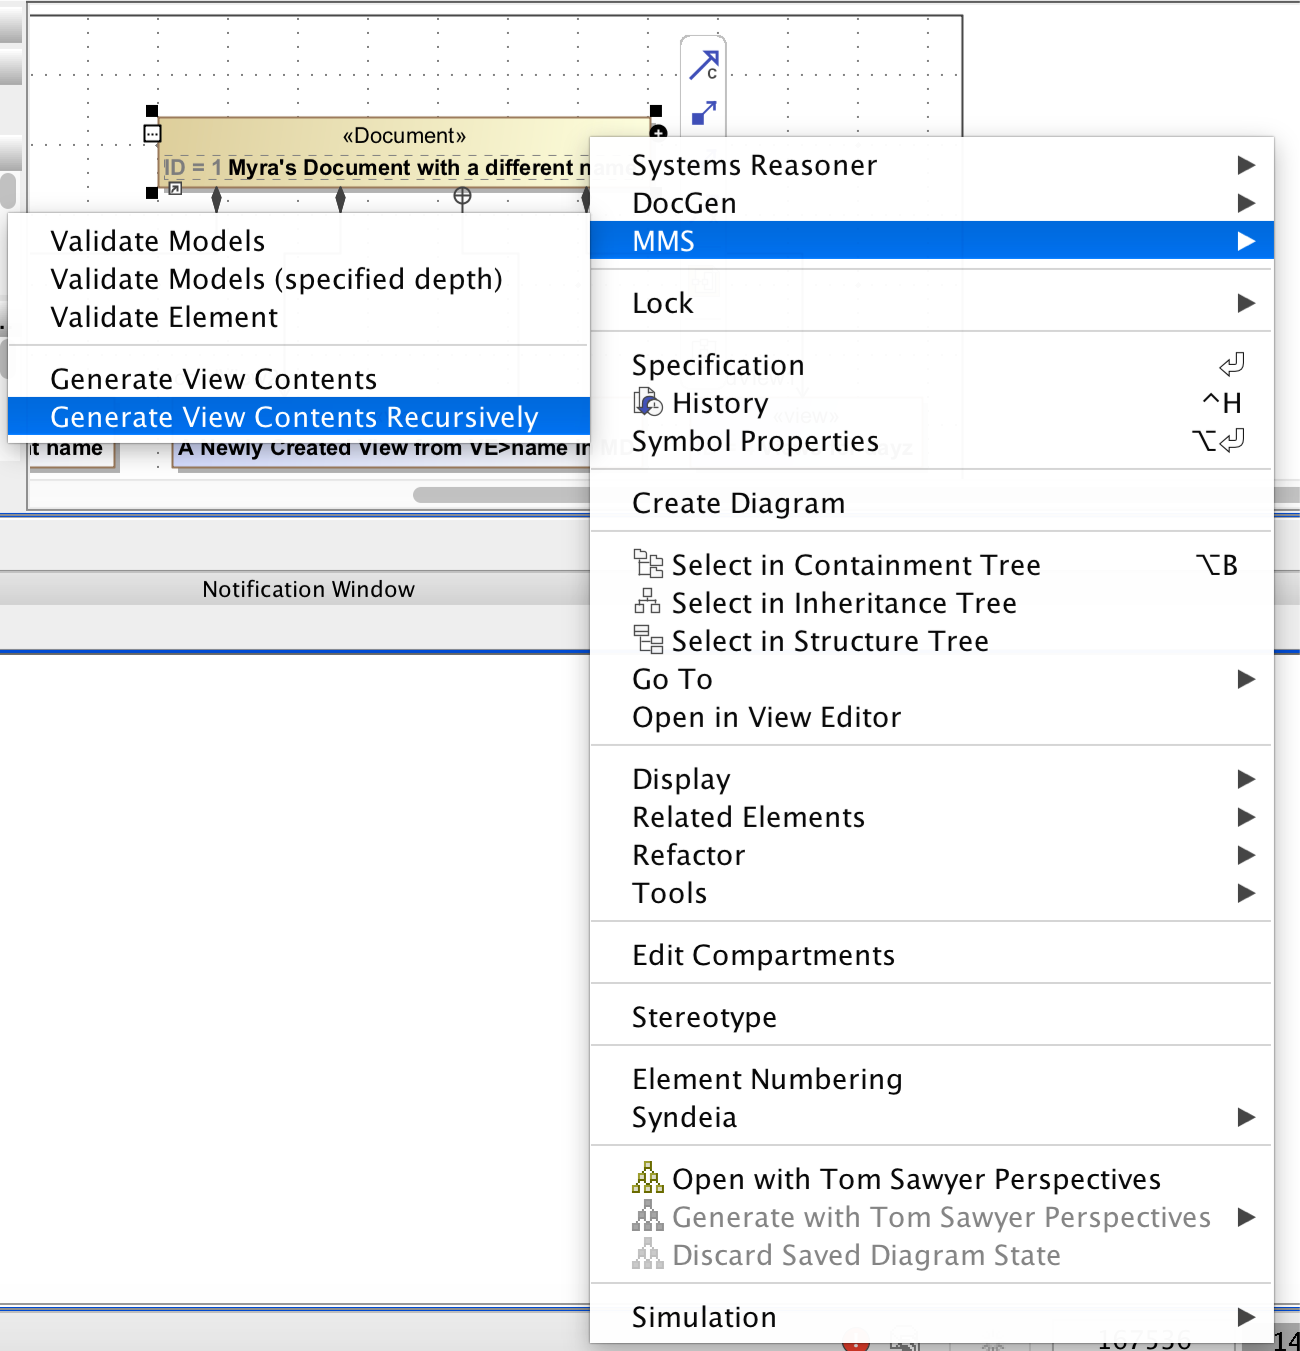The image size is (1300, 1351).
Task: Open the Refactor submenu
Action: point(931,855)
